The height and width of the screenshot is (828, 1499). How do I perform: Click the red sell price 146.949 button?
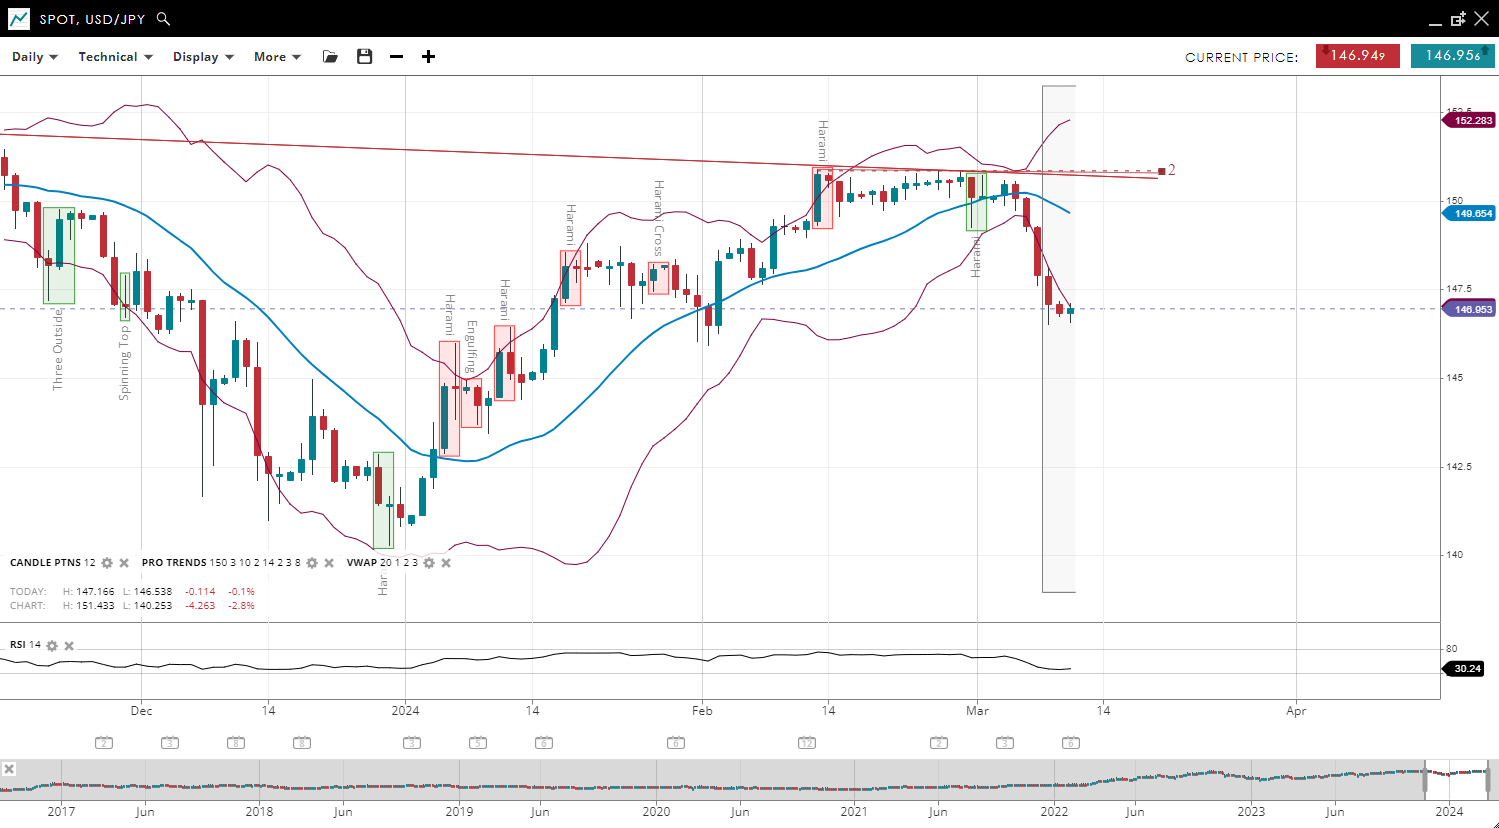pyautogui.click(x=1357, y=56)
